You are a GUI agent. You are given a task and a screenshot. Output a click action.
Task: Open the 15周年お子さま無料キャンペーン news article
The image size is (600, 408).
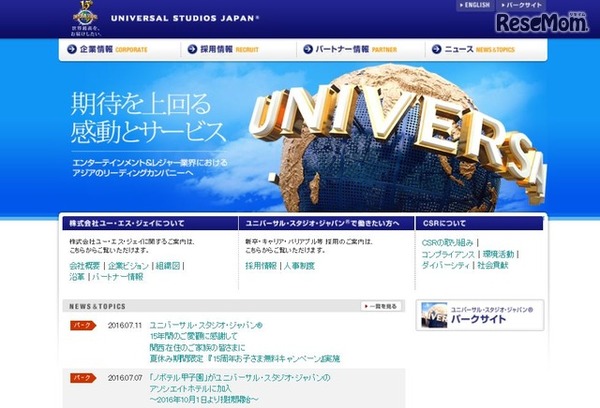pyautogui.click(x=245, y=342)
